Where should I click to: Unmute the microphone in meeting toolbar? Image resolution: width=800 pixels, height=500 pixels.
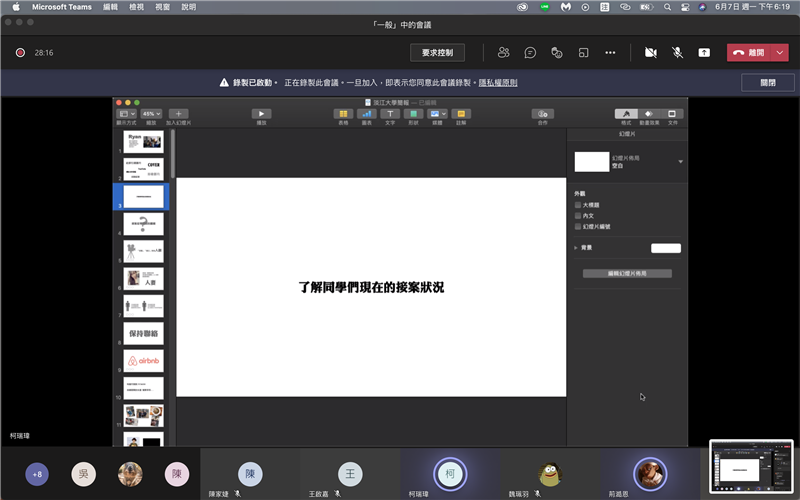(677, 52)
